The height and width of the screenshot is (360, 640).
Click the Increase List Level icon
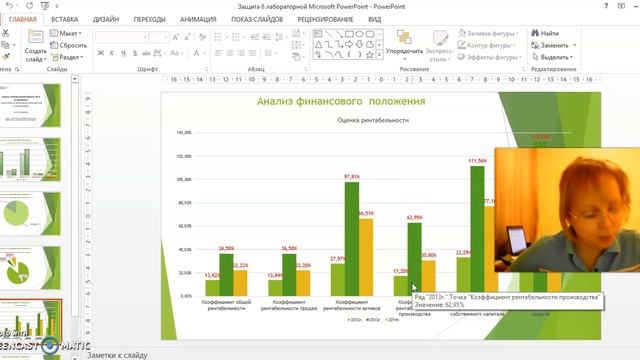[267, 37]
